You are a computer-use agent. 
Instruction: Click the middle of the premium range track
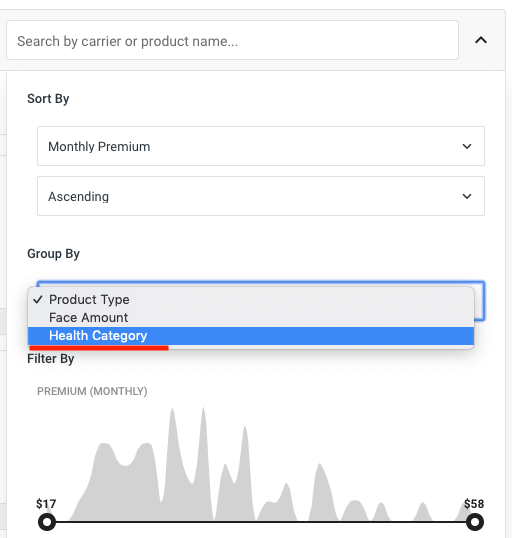click(261, 522)
